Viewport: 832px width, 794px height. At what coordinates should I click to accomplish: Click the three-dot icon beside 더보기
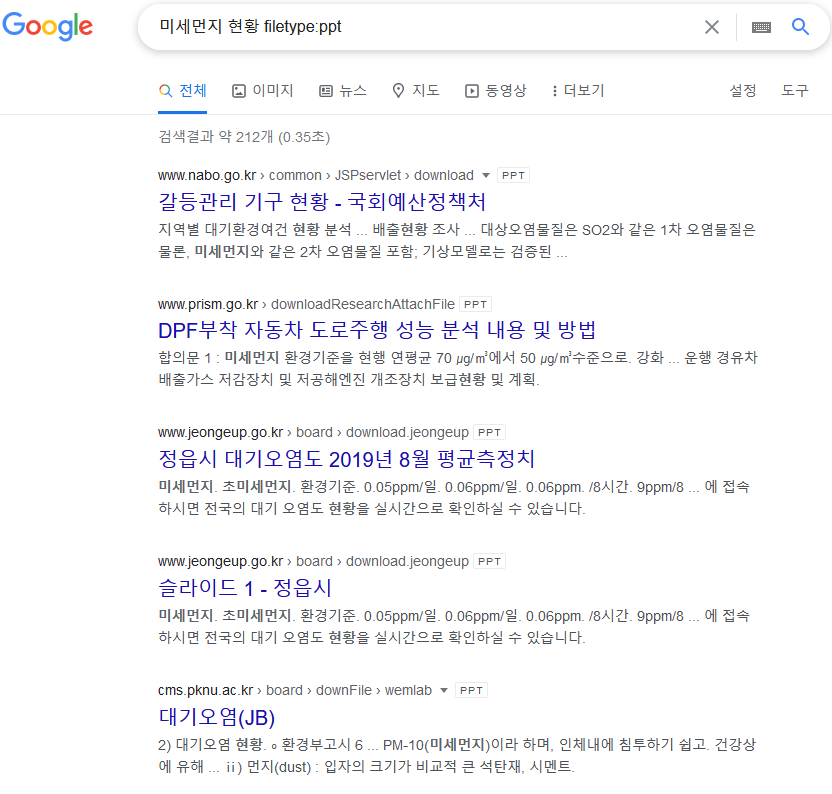click(554, 91)
